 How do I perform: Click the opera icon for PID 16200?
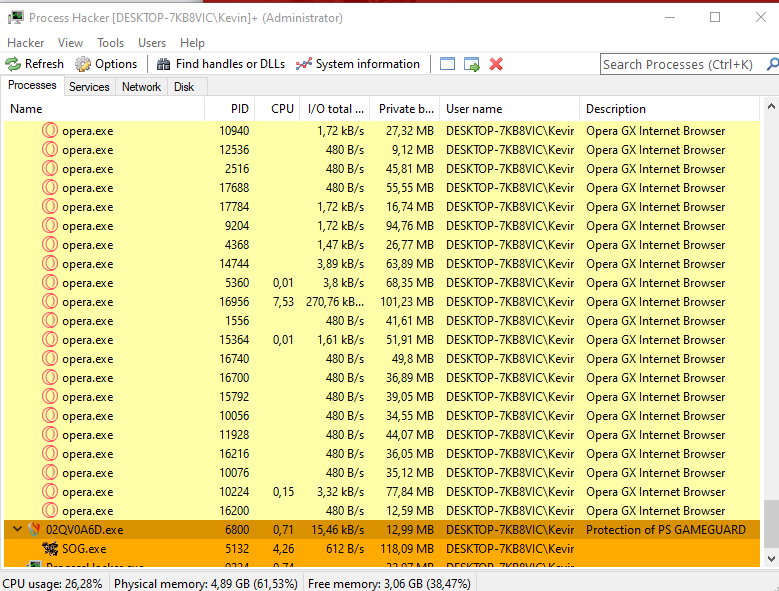pos(50,511)
